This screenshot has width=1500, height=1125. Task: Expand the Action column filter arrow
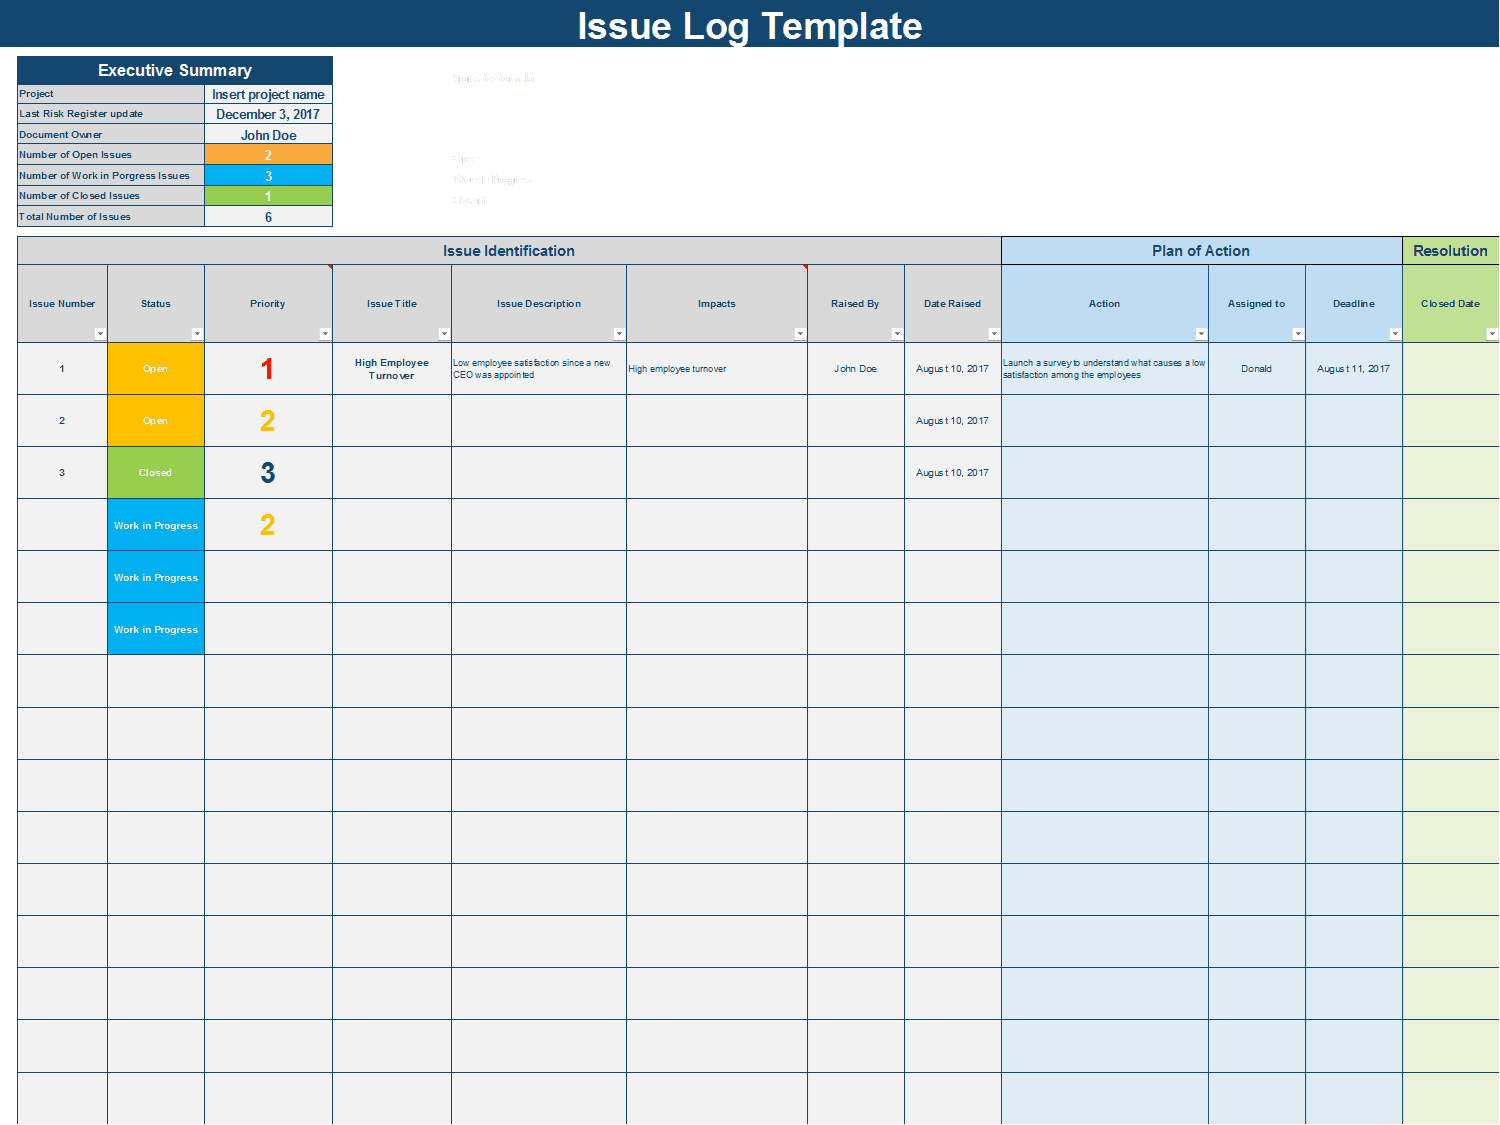(x=1201, y=334)
